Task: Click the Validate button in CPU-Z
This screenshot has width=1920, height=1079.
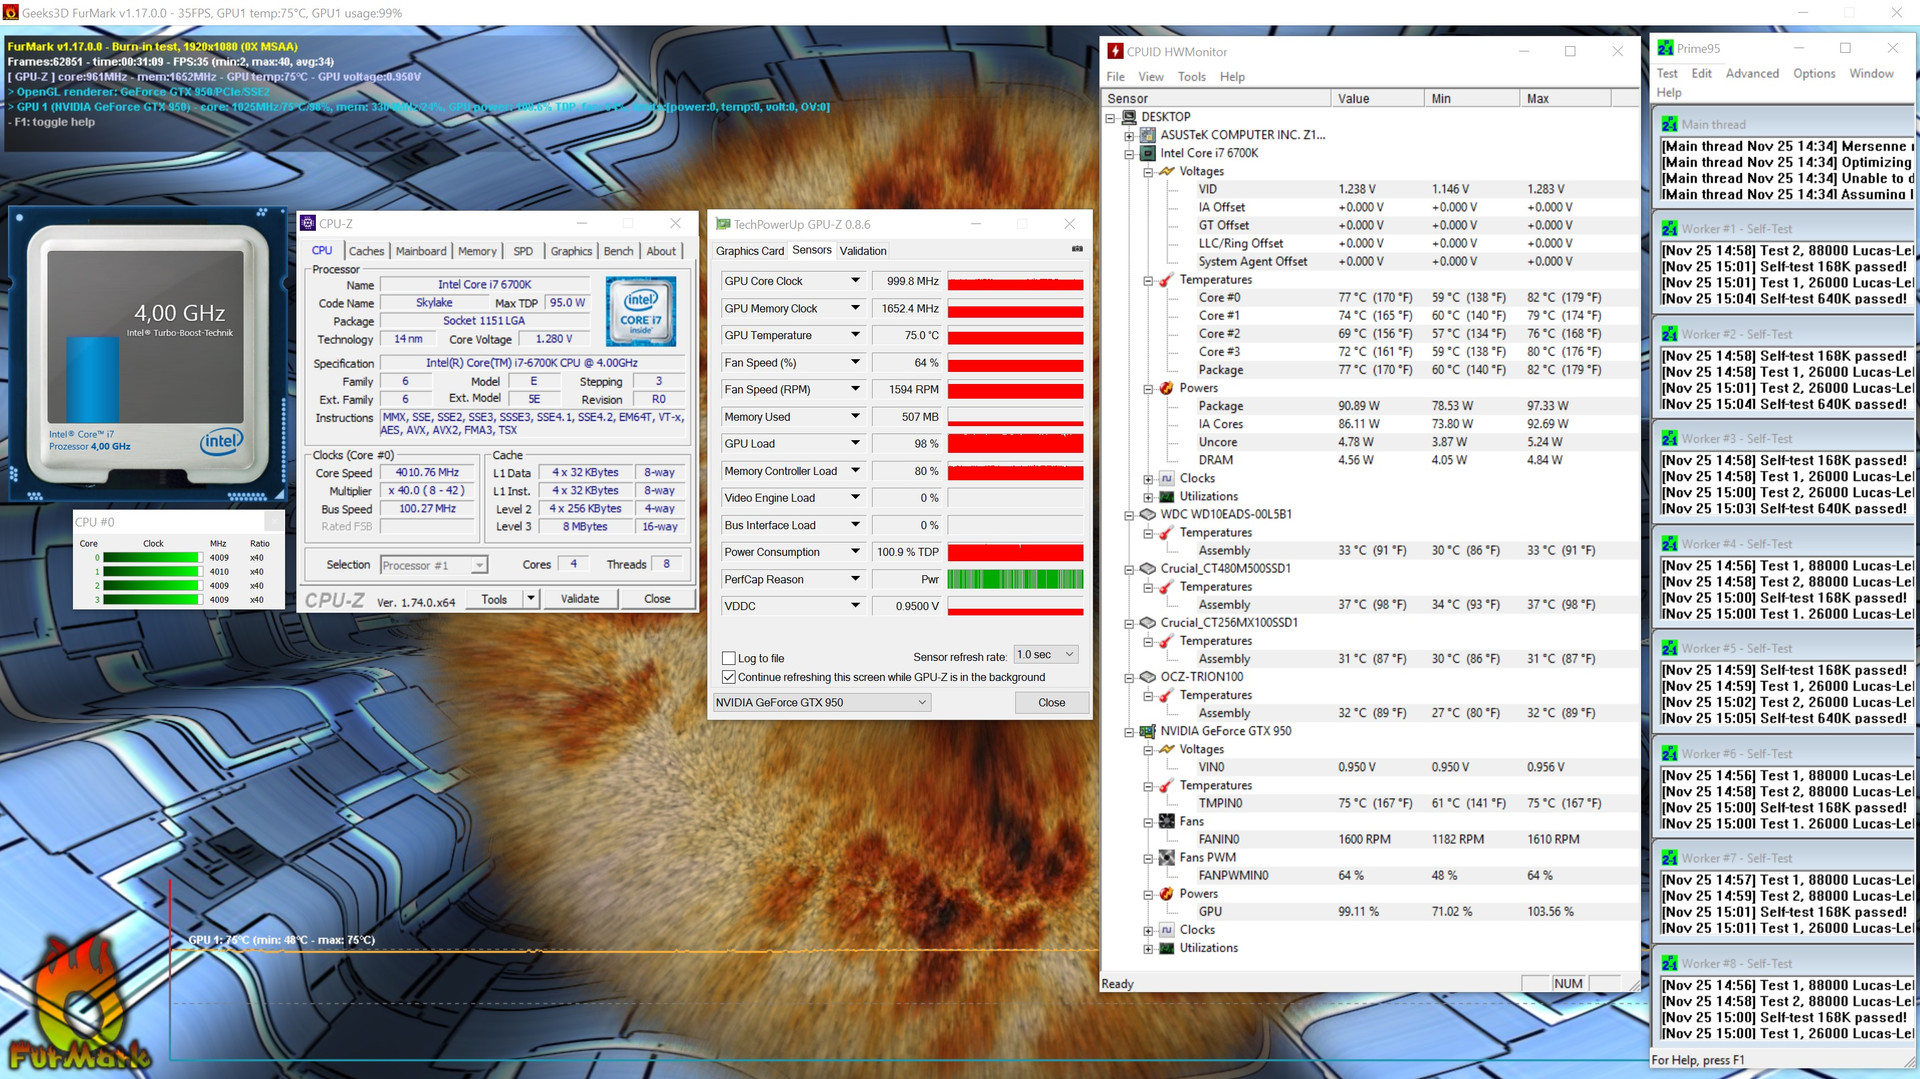Action: pos(580,599)
